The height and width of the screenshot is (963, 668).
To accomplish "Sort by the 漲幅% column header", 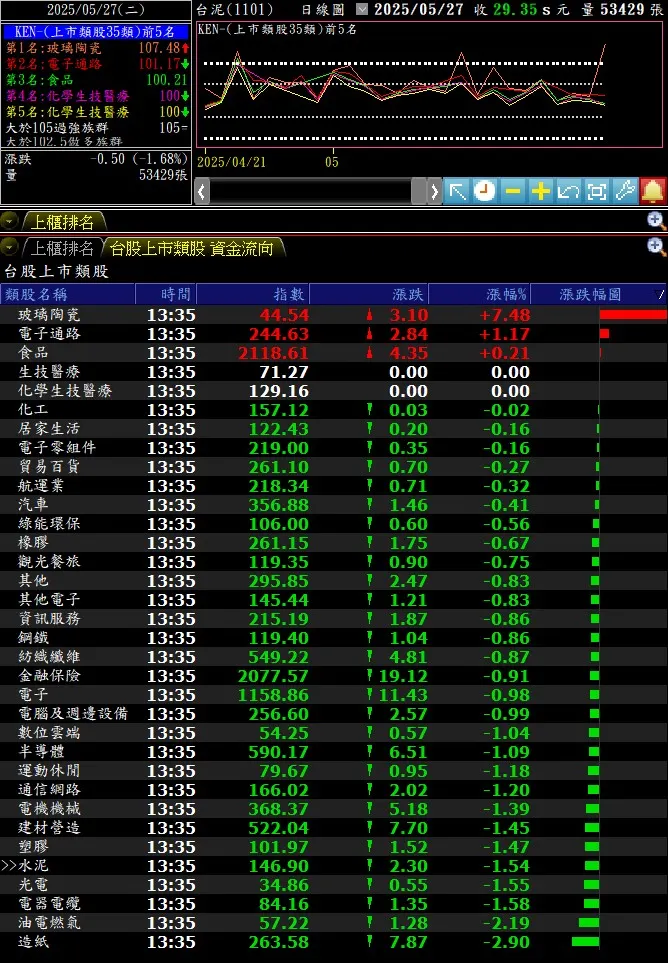I will click(x=480, y=294).
